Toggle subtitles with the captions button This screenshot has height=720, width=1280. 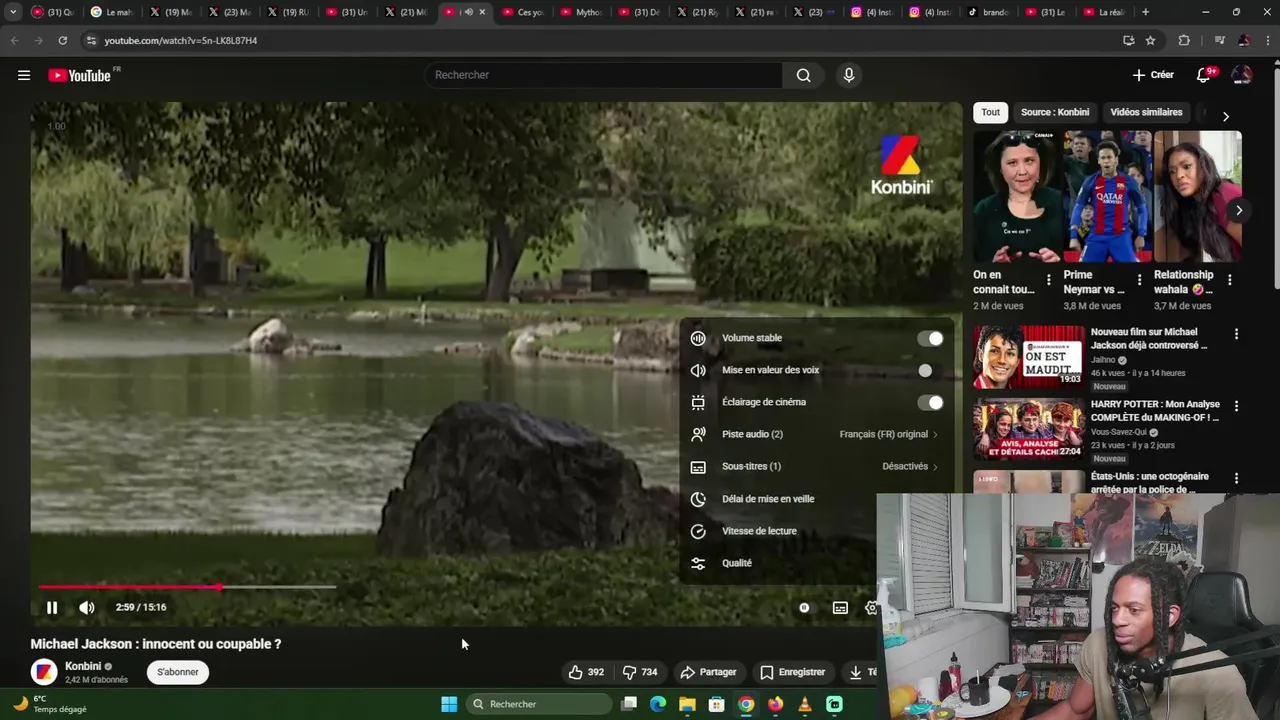click(840, 607)
